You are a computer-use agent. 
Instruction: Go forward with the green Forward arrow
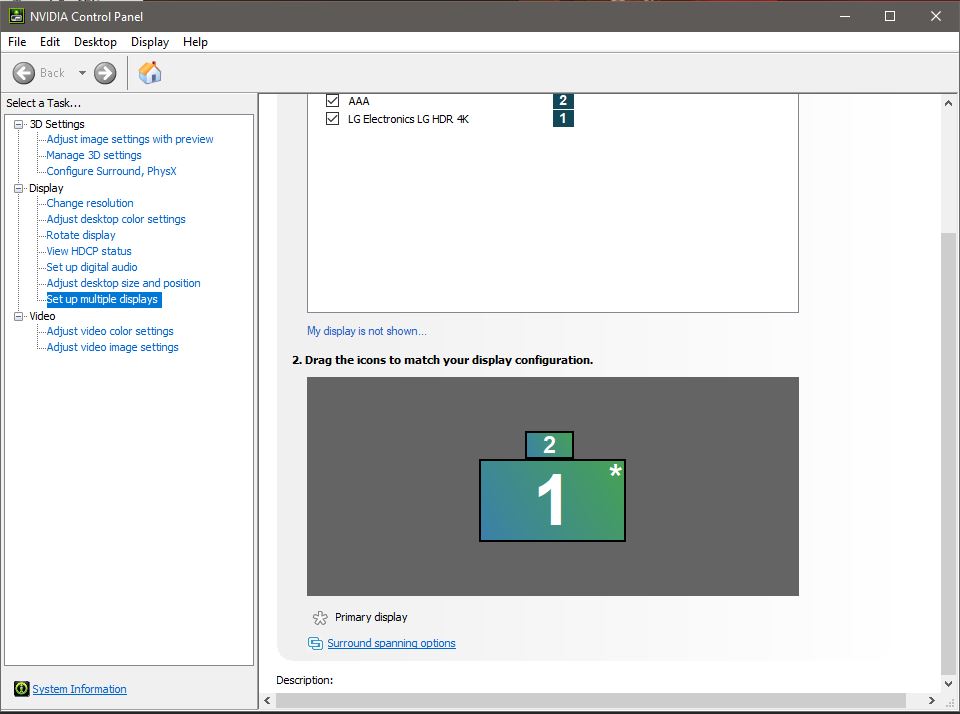click(105, 73)
